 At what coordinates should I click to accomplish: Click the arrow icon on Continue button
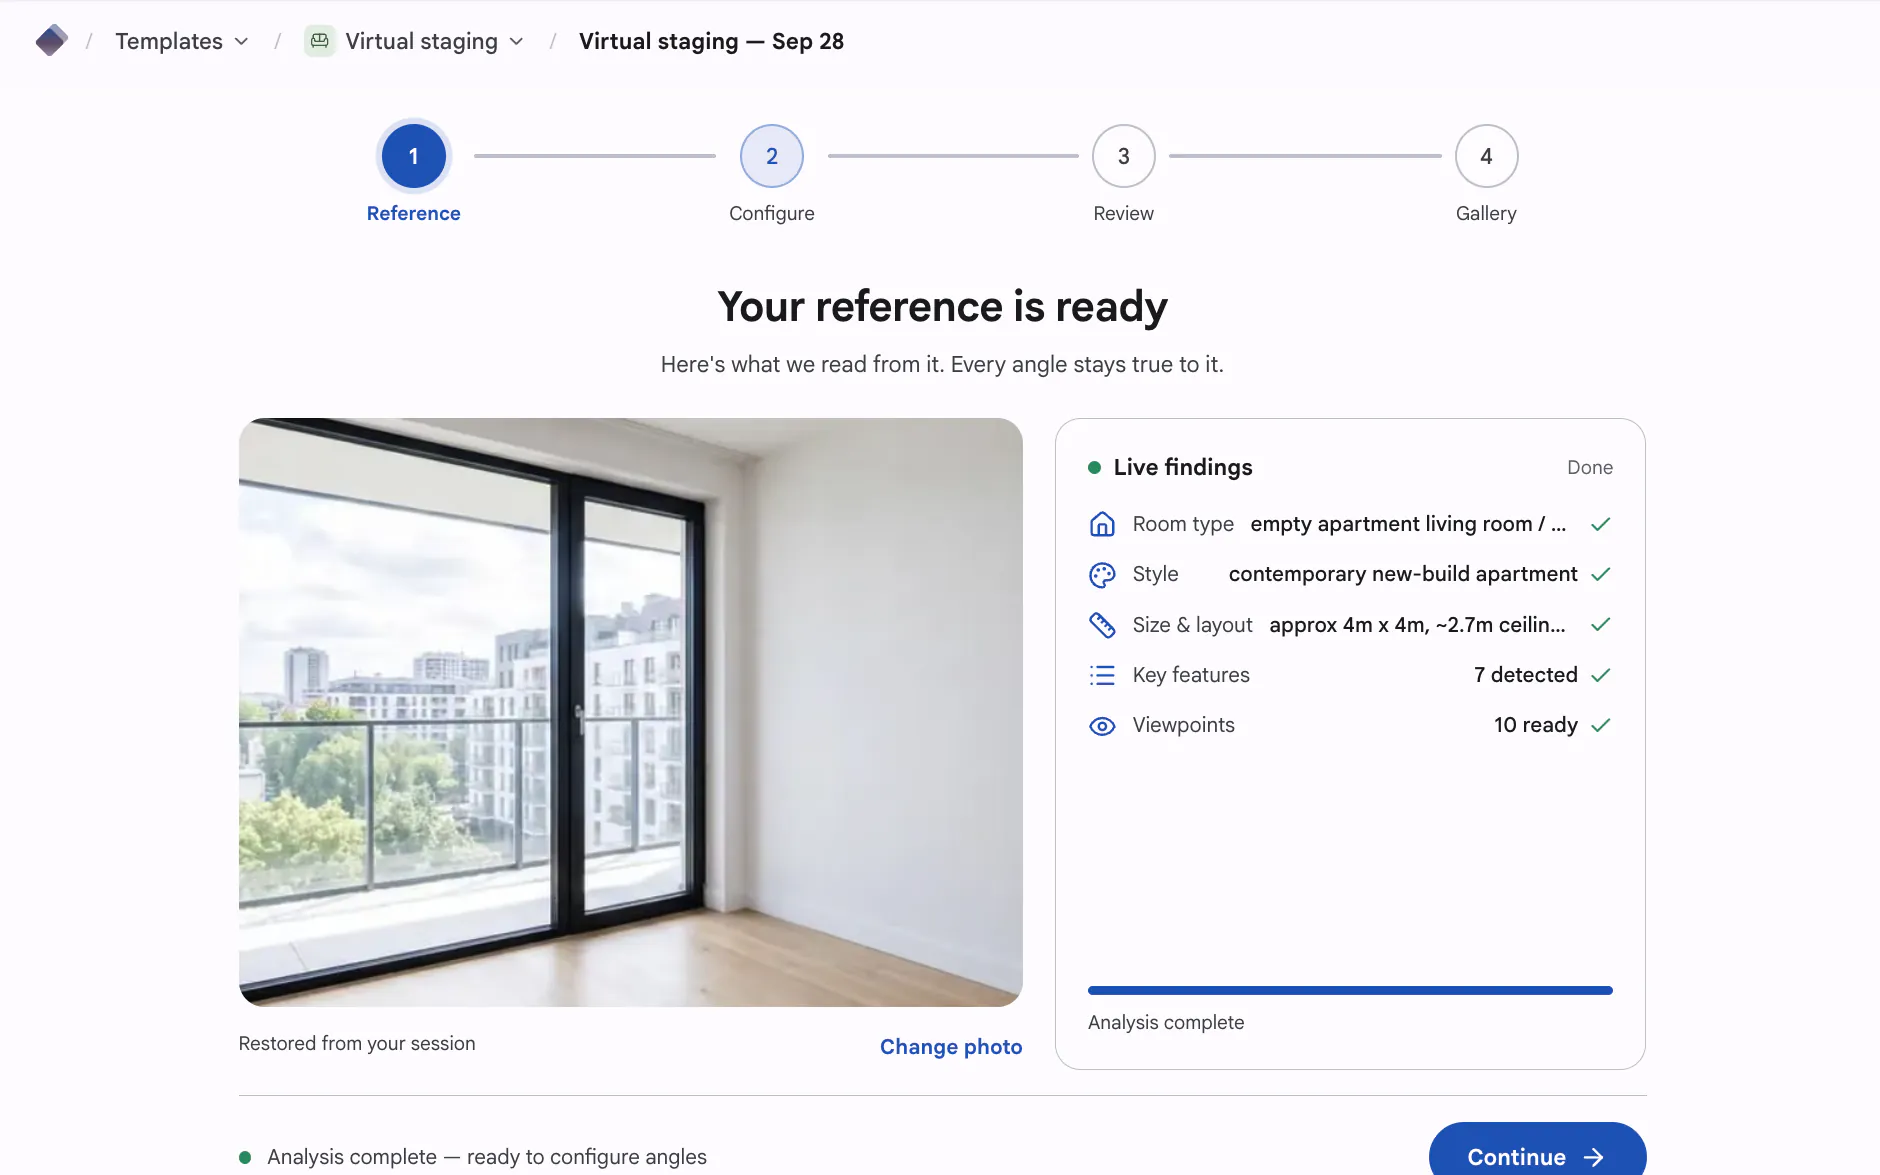coord(1594,1157)
